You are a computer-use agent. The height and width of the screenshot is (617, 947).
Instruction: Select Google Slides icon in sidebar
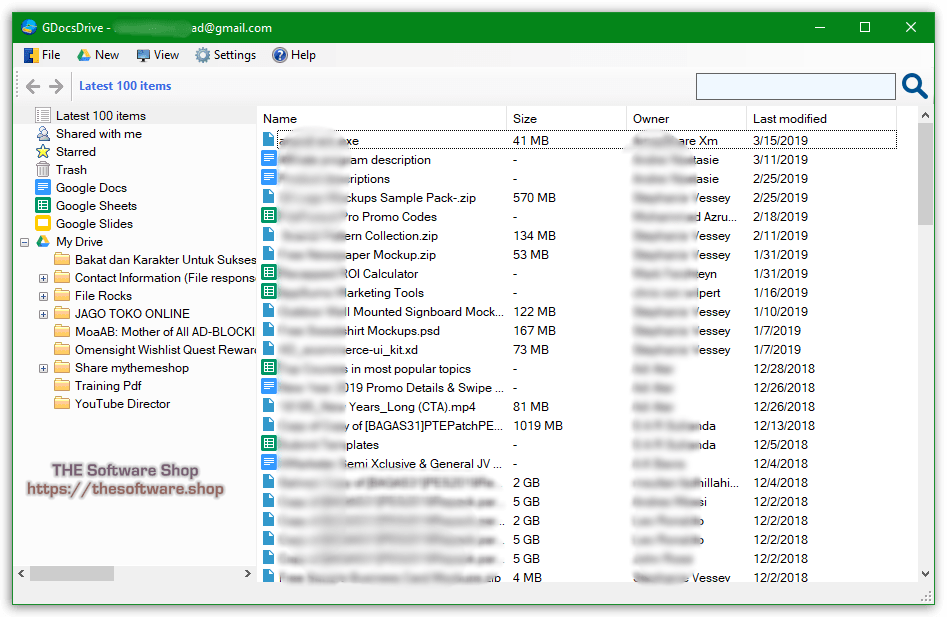tap(43, 223)
